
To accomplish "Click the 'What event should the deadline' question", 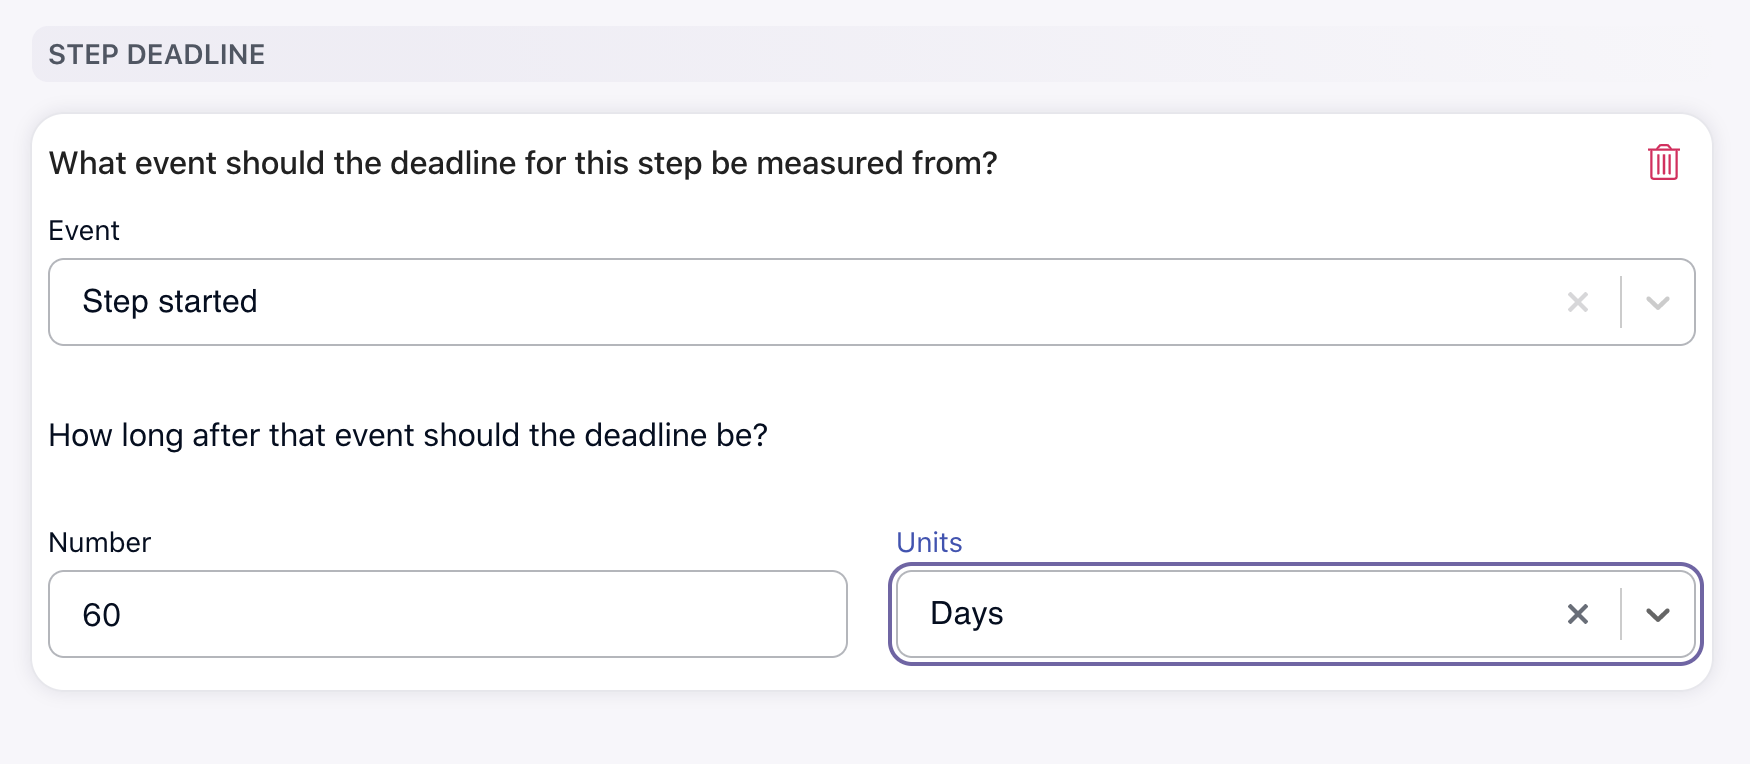I will point(523,163).
